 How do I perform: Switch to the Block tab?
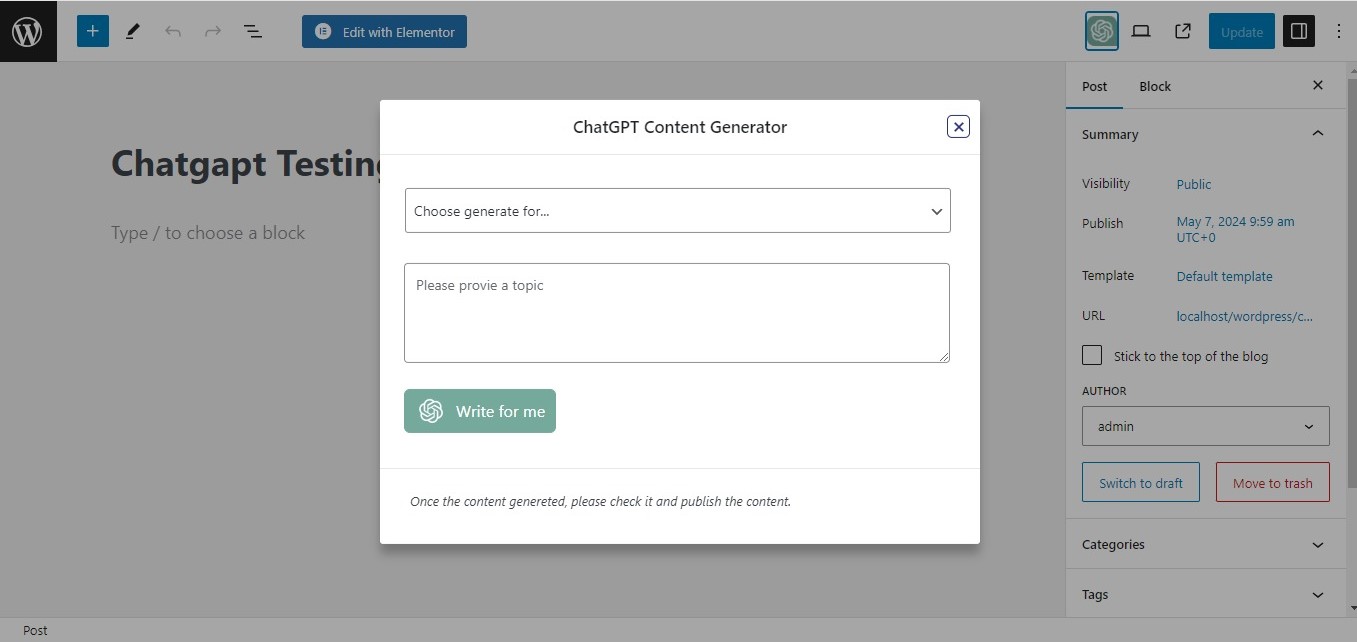[1155, 86]
